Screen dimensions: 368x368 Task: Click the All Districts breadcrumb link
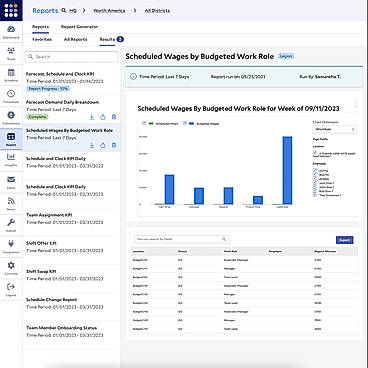pos(157,11)
